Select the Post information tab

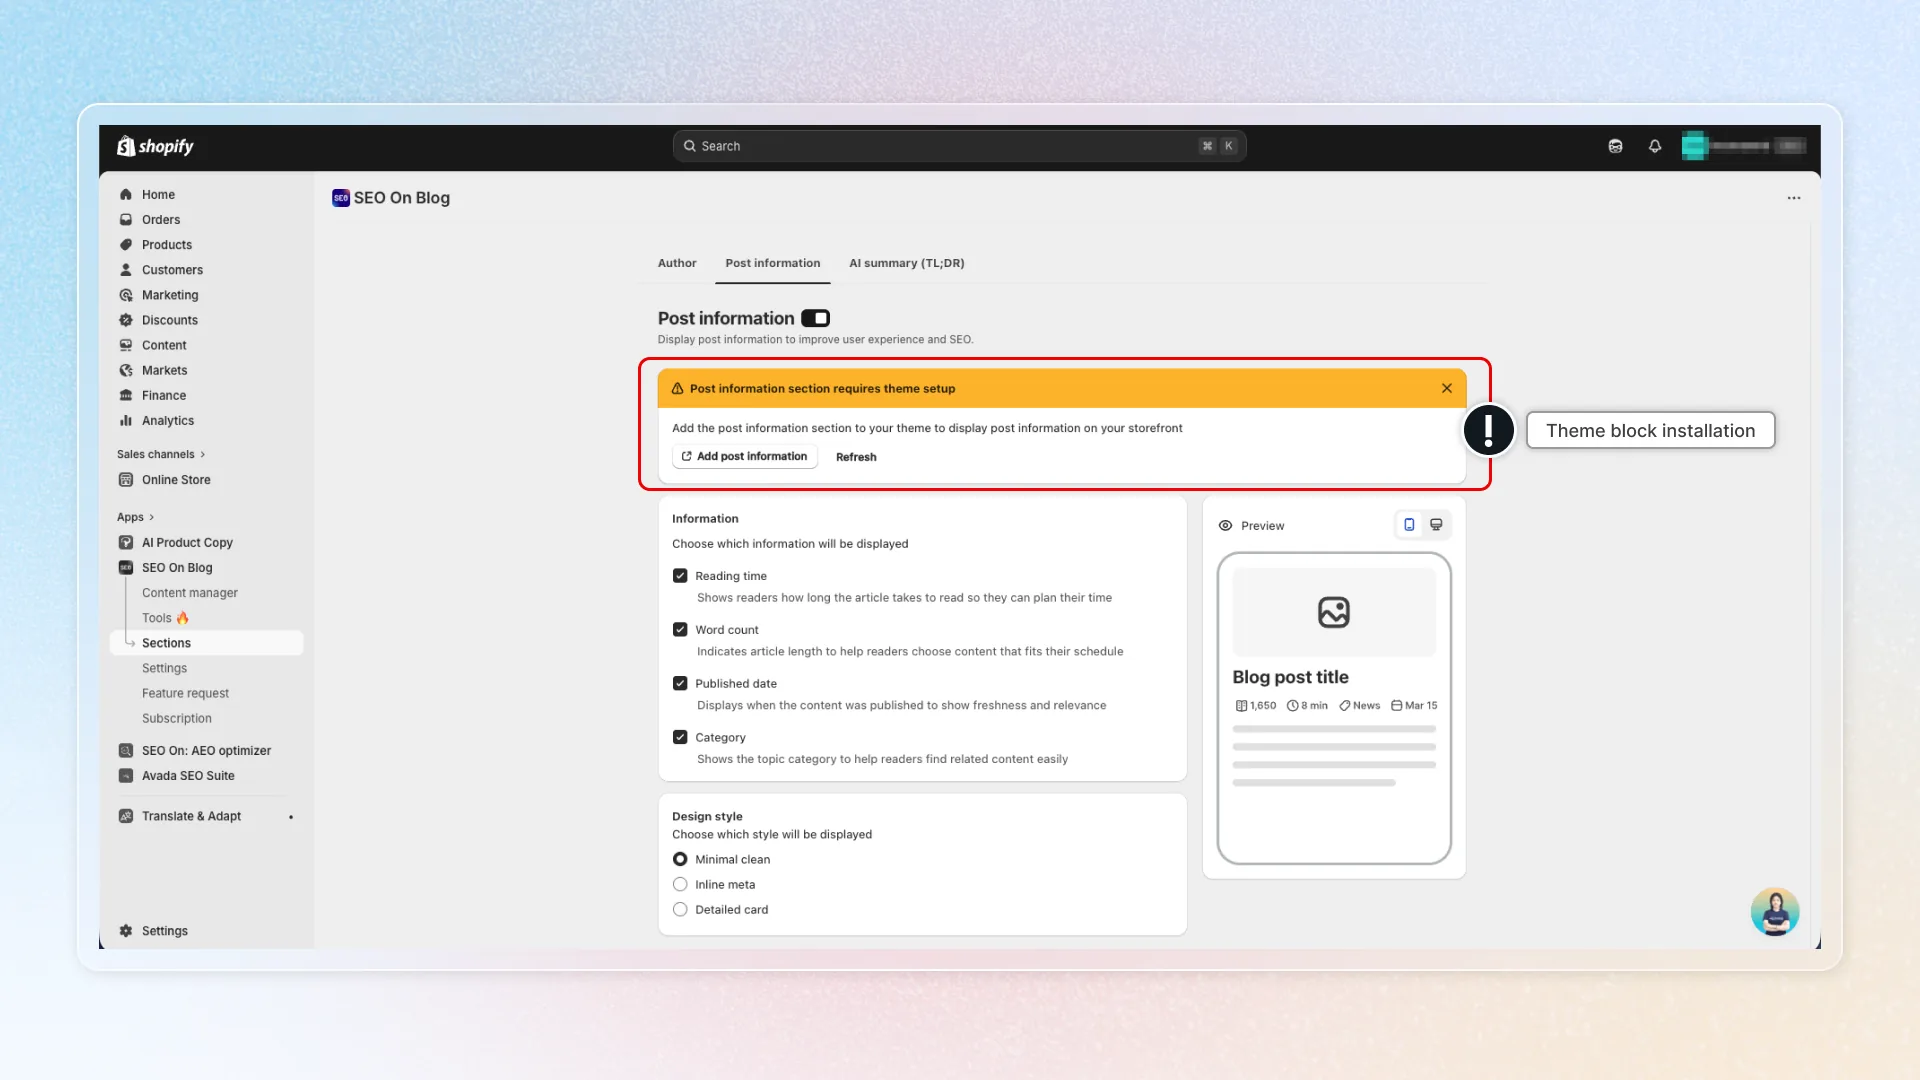pyautogui.click(x=773, y=264)
